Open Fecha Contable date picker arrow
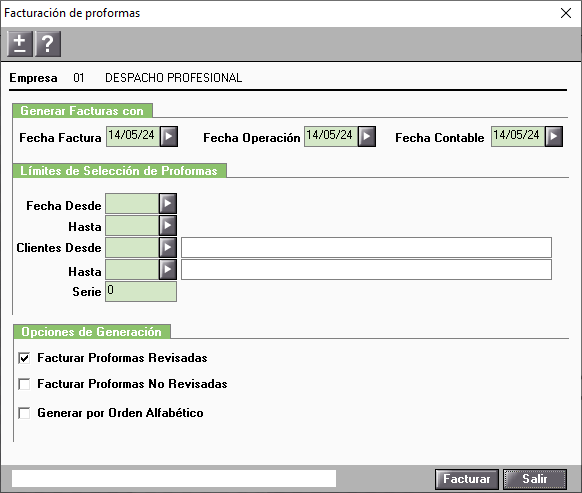Image resolution: width=582 pixels, height=493 pixels. [554, 136]
